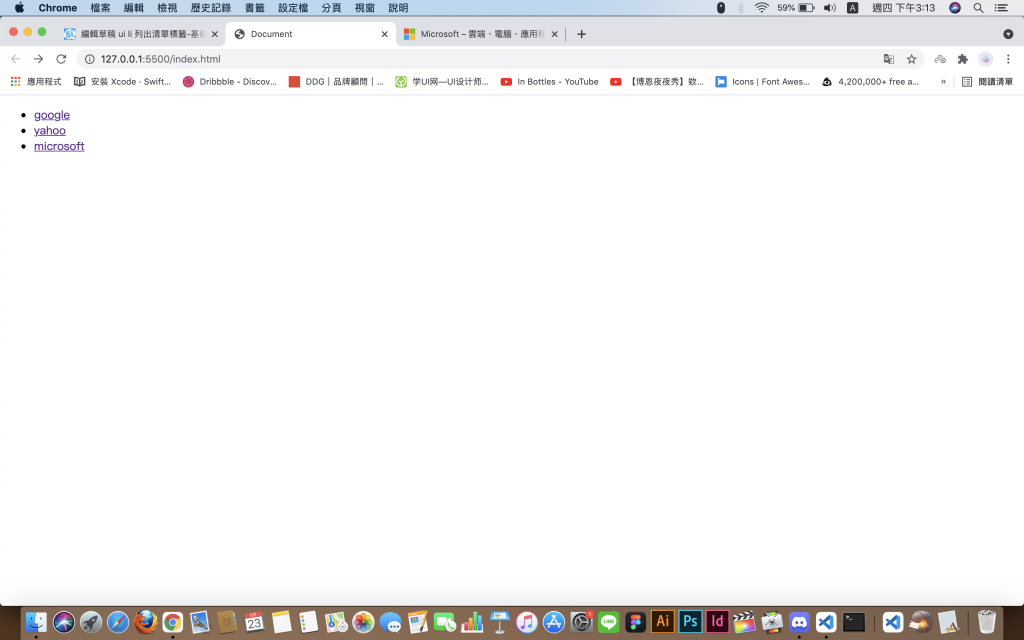Image resolution: width=1024 pixels, height=640 pixels.
Task: Open the microsoft link
Action: tap(59, 146)
